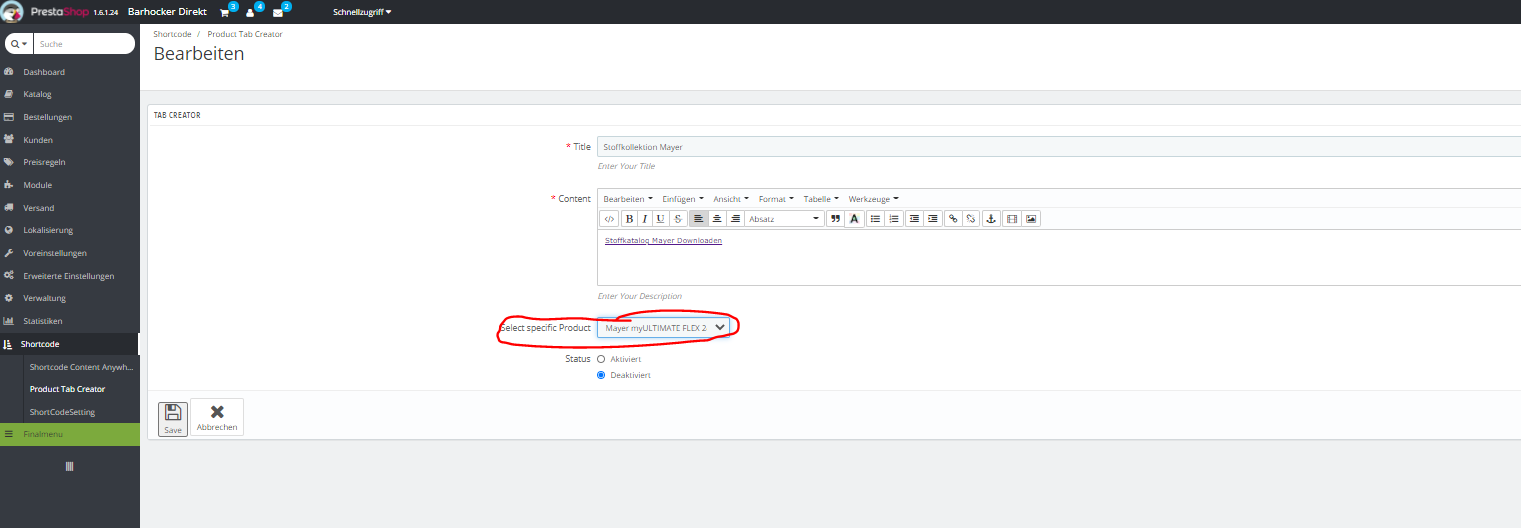Insert a numbered list

(894, 218)
